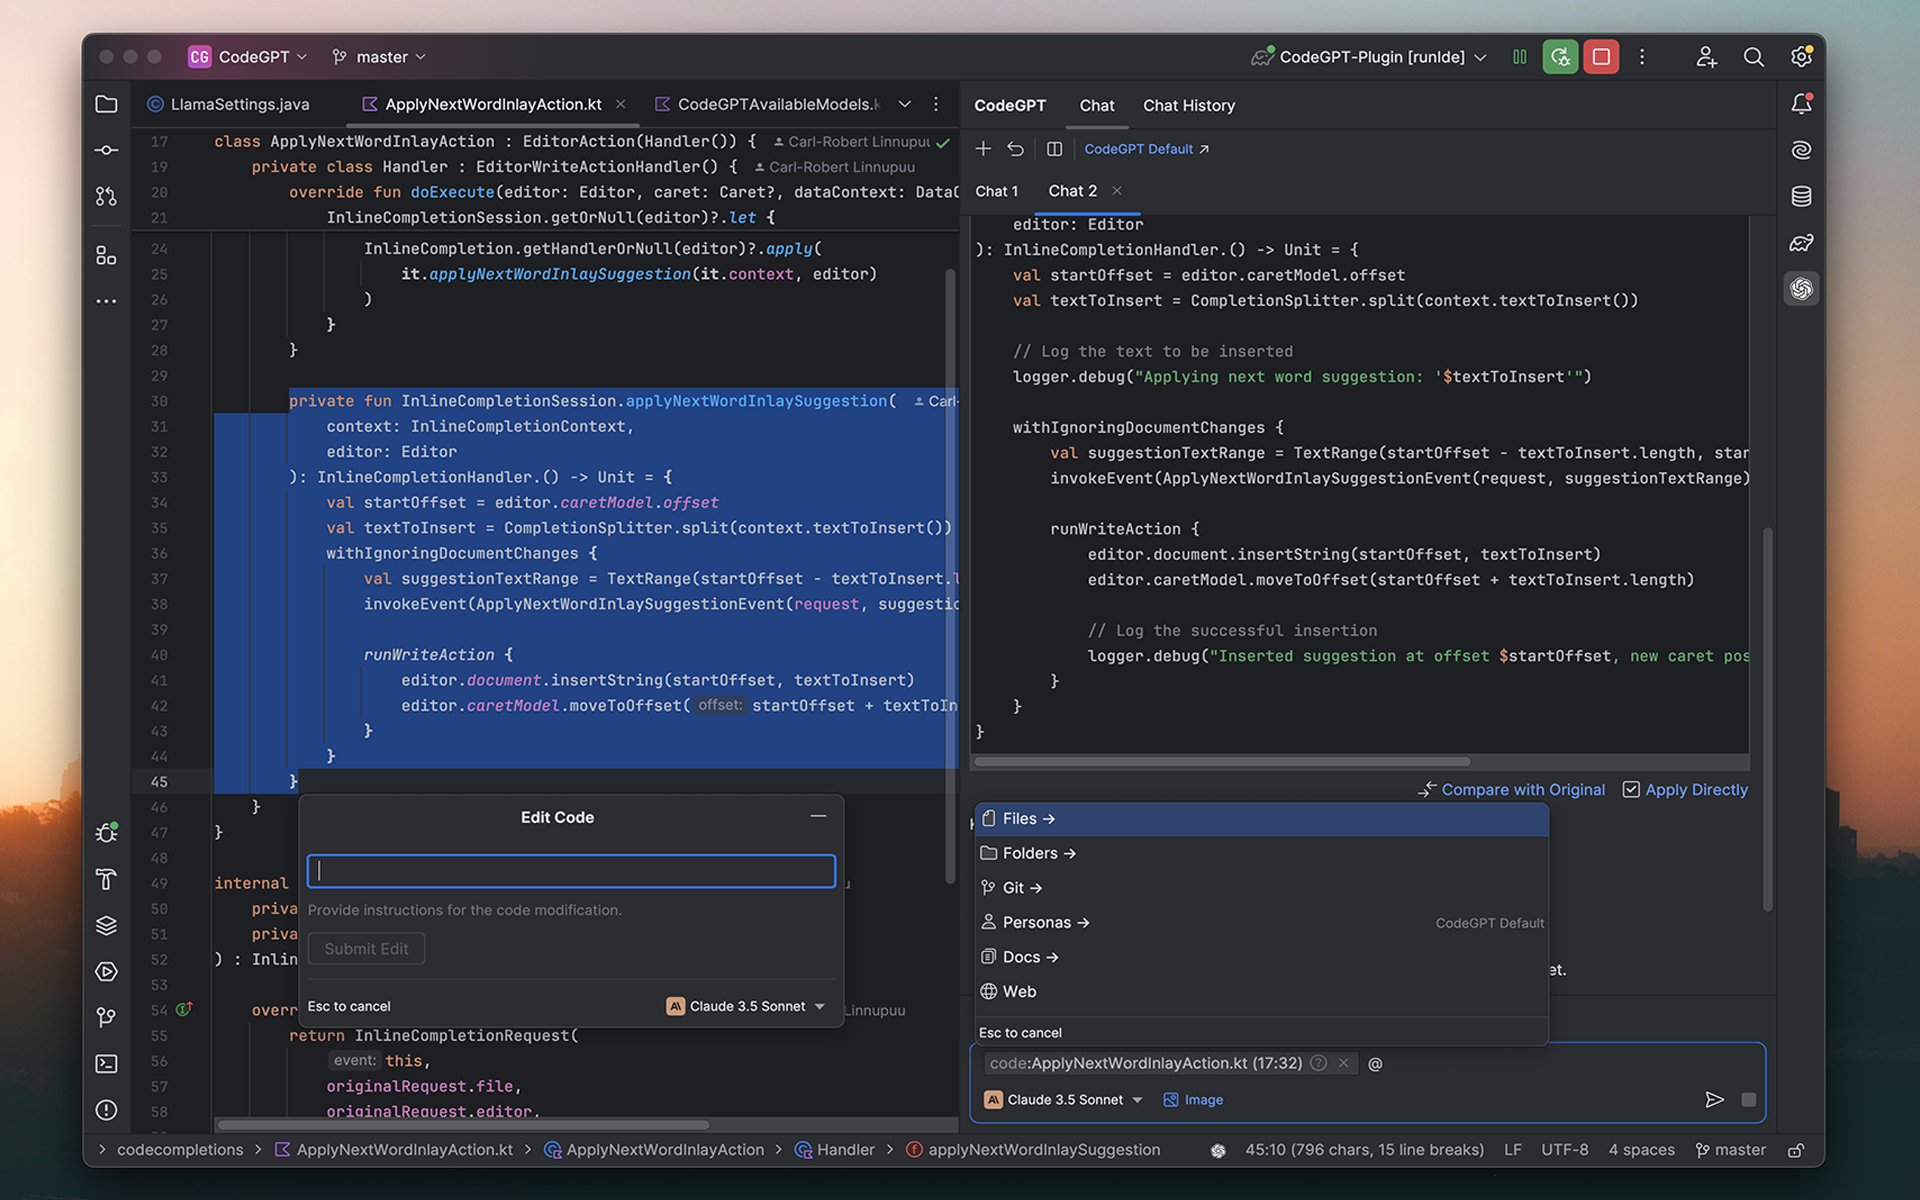
Task: Check the Compare with Original option
Action: pyautogui.click(x=1511, y=788)
